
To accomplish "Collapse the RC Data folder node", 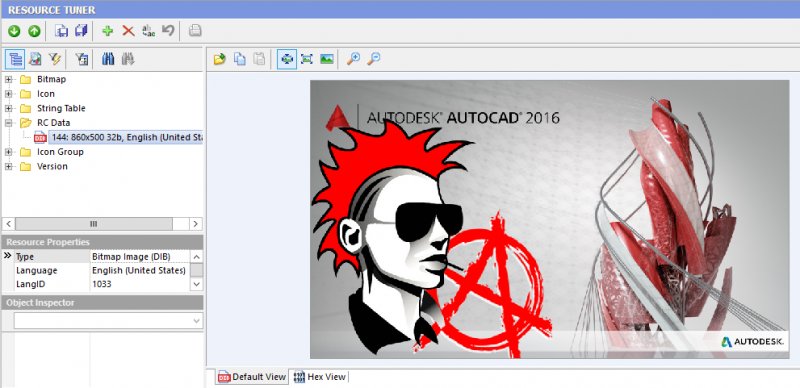I will tap(8, 123).
